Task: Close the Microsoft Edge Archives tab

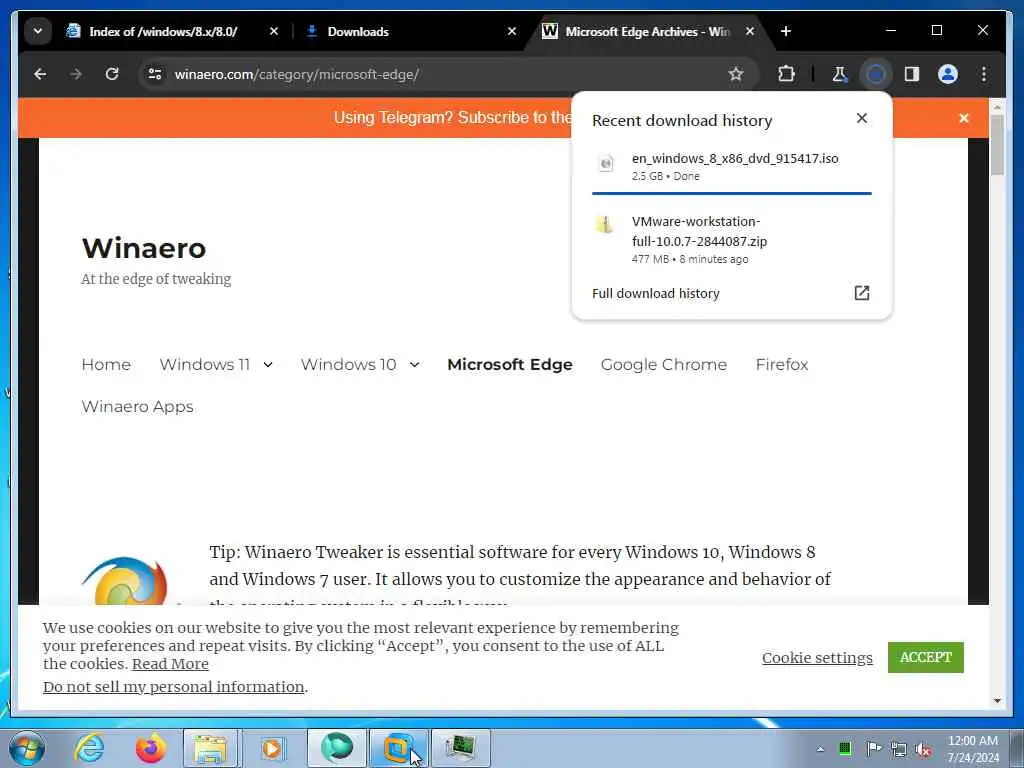Action: point(750,31)
